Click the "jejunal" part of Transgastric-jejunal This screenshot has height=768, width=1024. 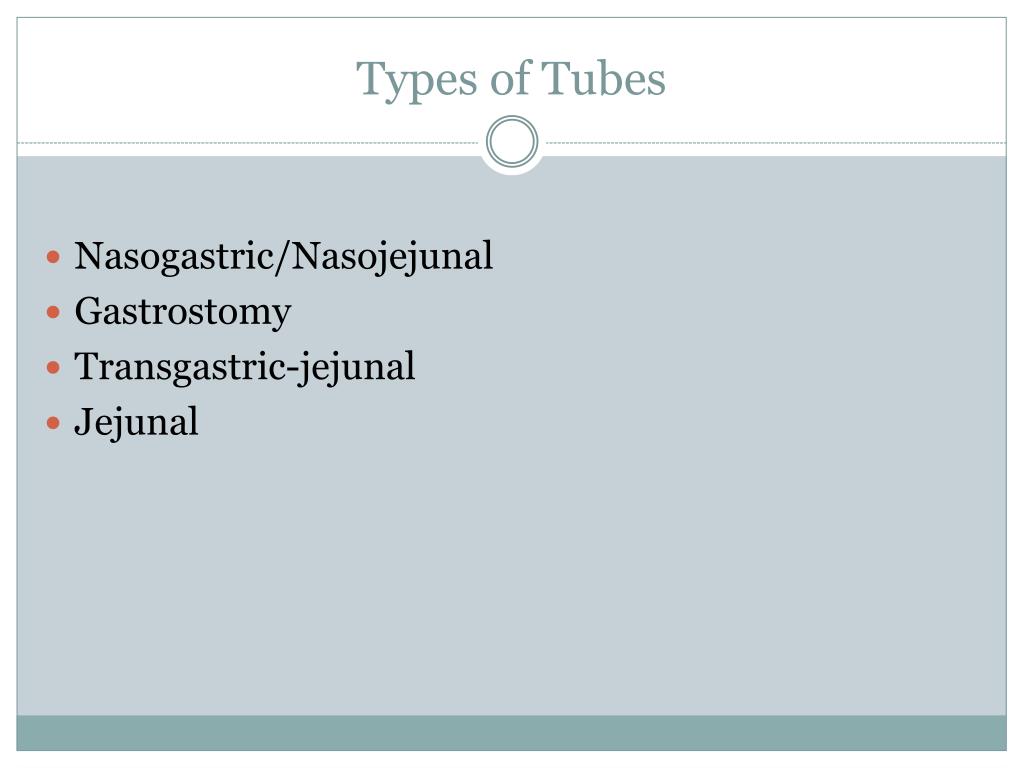tap(357, 367)
